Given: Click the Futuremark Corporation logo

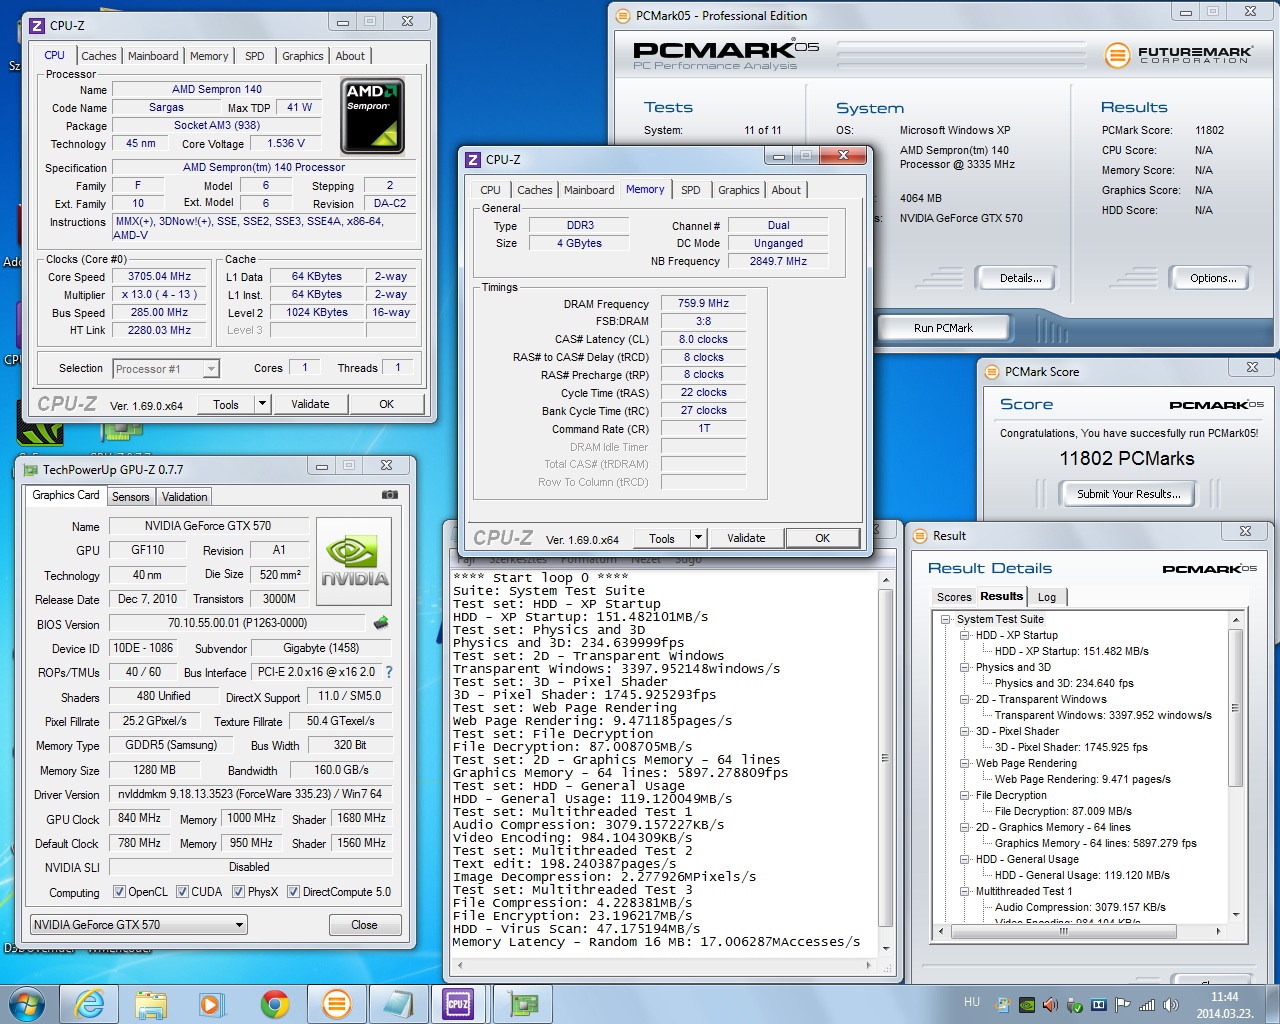Looking at the screenshot, I should coord(1179,55).
